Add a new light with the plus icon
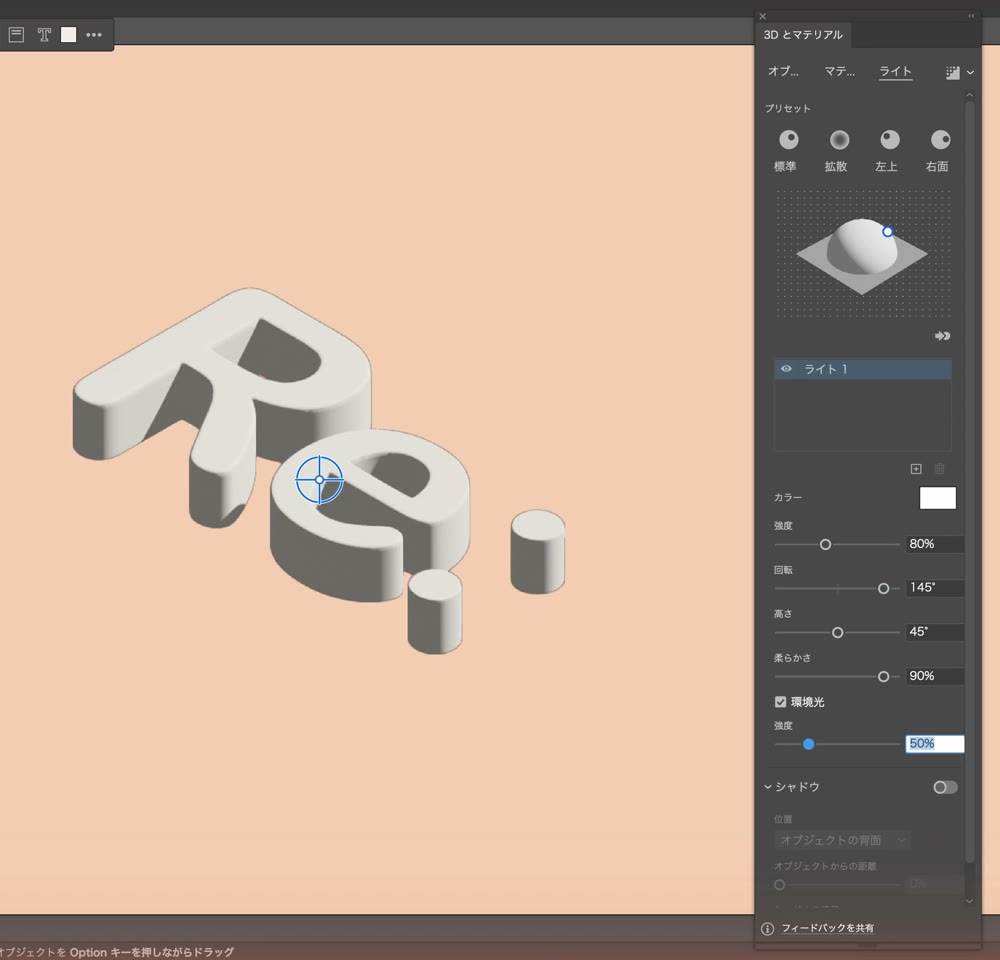The image size is (1000, 960). [916, 469]
